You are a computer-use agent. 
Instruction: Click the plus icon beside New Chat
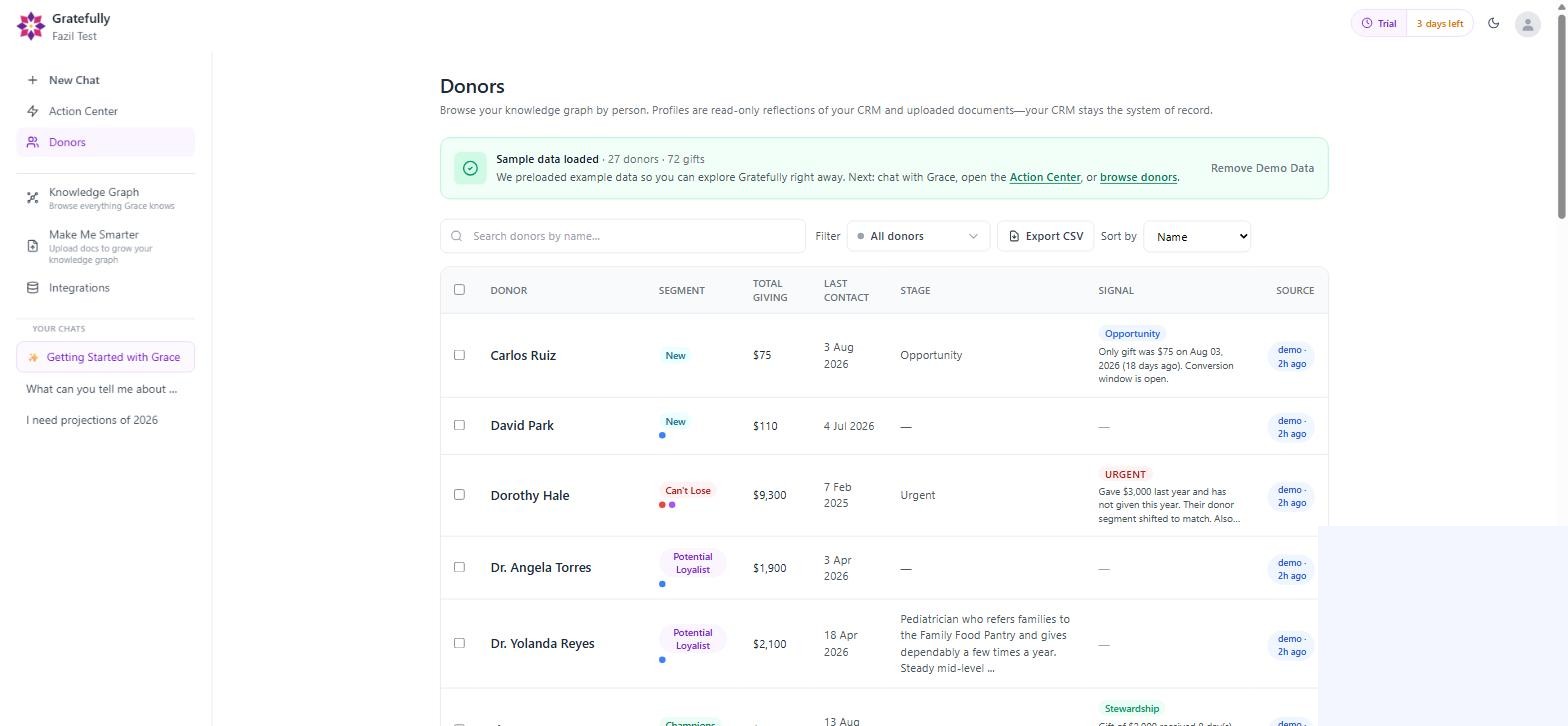(x=33, y=80)
